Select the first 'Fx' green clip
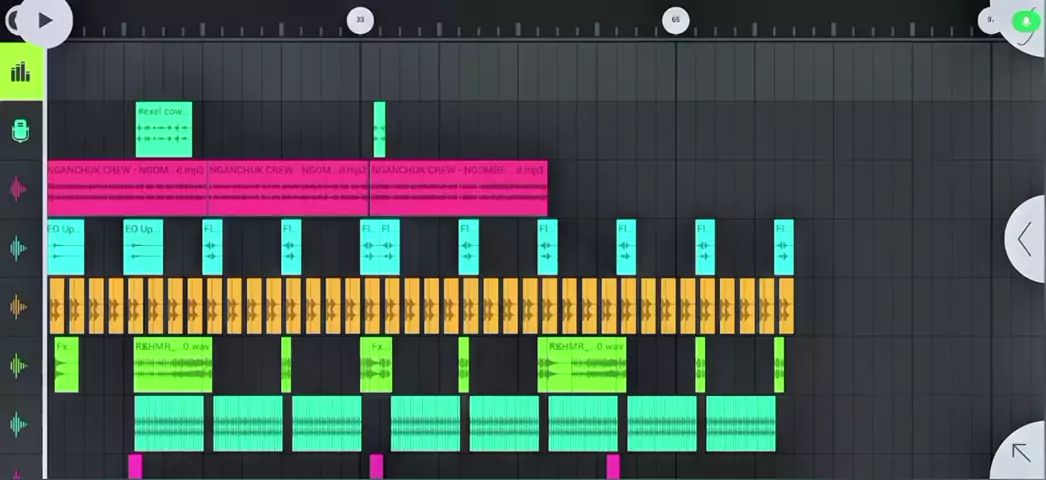Screen dimensions: 1046x480 [x=66, y=365]
